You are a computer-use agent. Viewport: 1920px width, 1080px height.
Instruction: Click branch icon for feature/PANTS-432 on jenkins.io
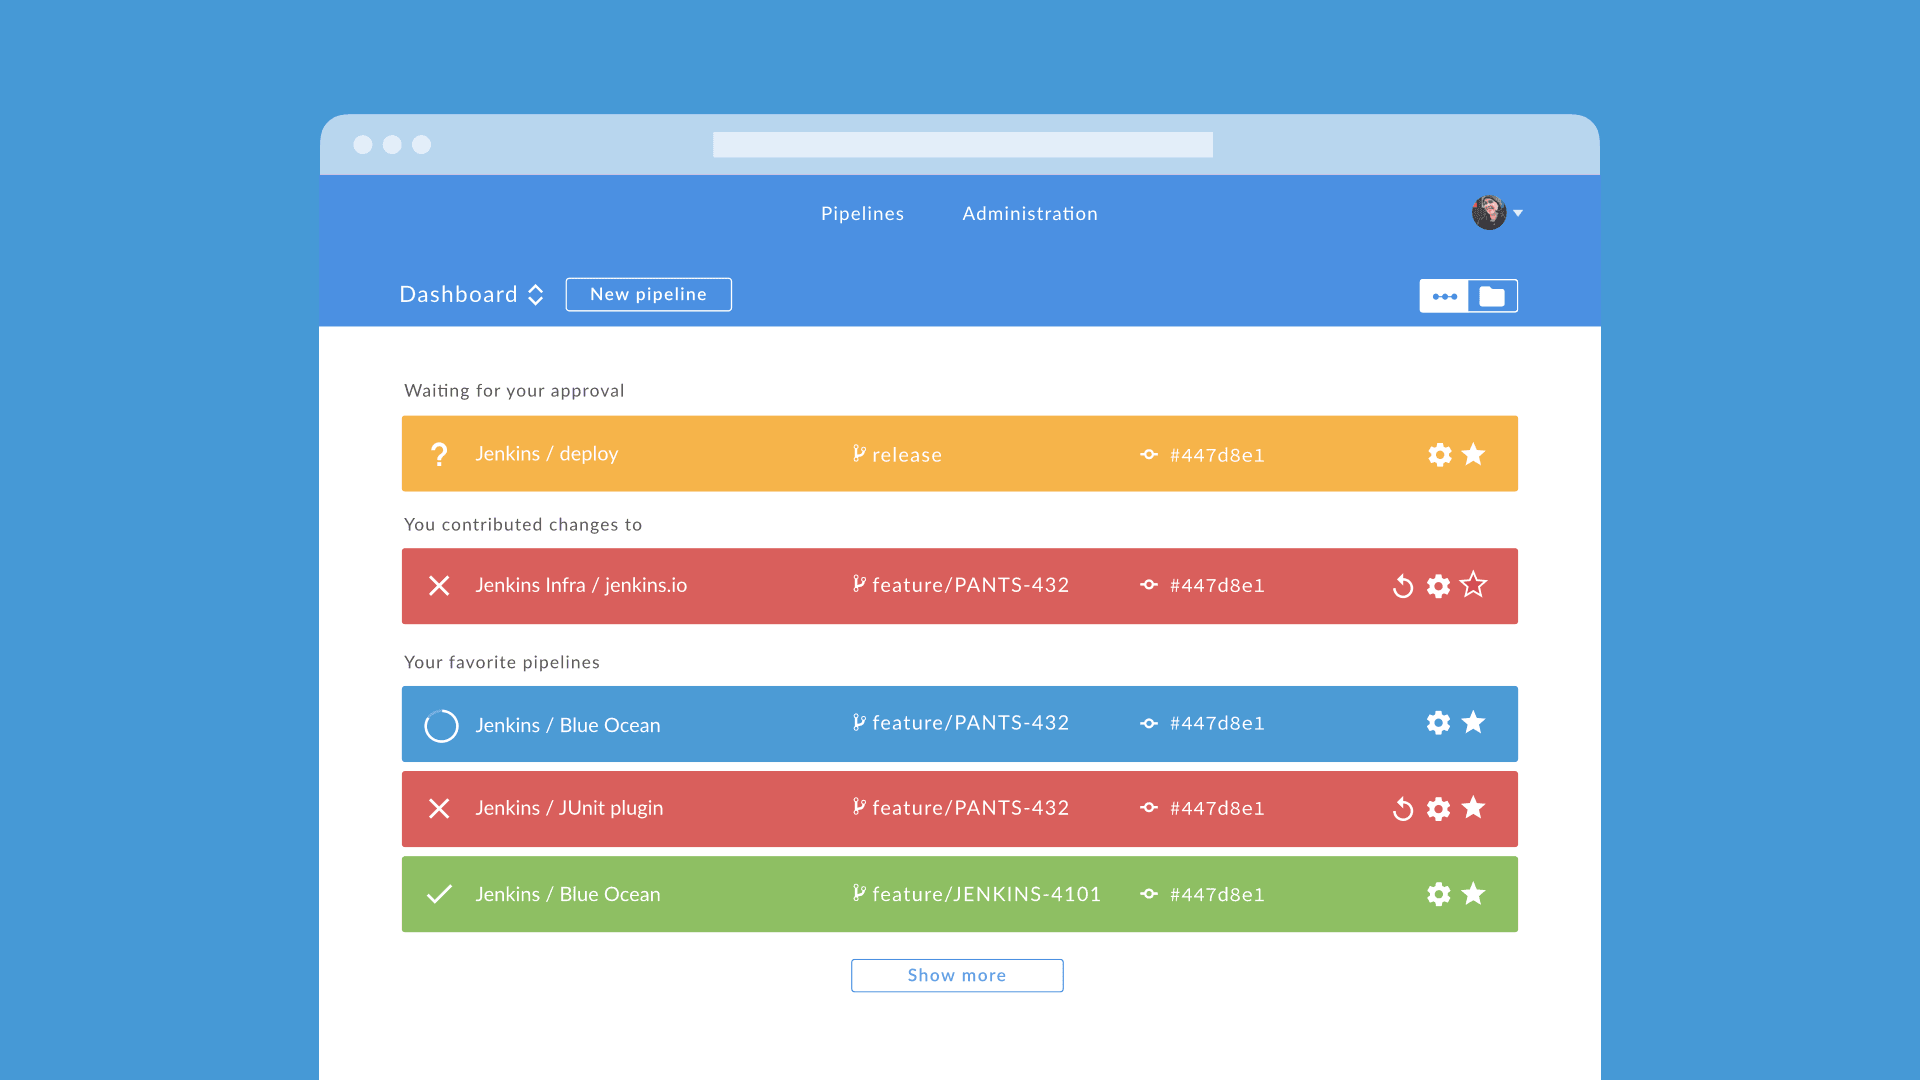click(x=858, y=585)
